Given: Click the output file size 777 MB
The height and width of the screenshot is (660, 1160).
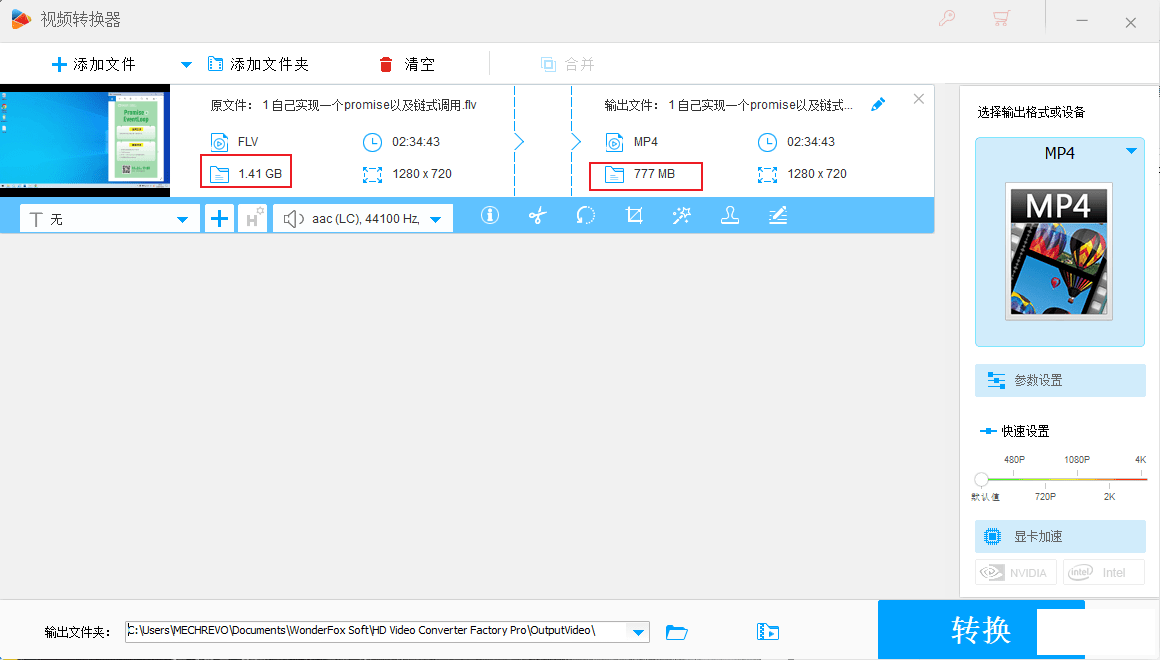Looking at the screenshot, I should click(654, 174).
